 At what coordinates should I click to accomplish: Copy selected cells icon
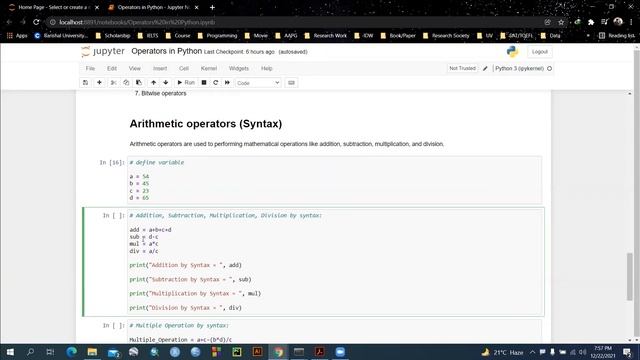126,82
